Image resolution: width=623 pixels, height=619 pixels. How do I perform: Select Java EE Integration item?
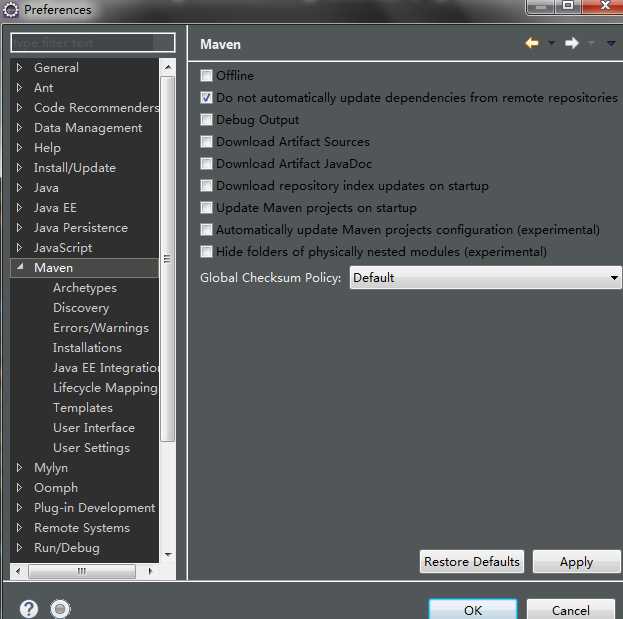106,368
